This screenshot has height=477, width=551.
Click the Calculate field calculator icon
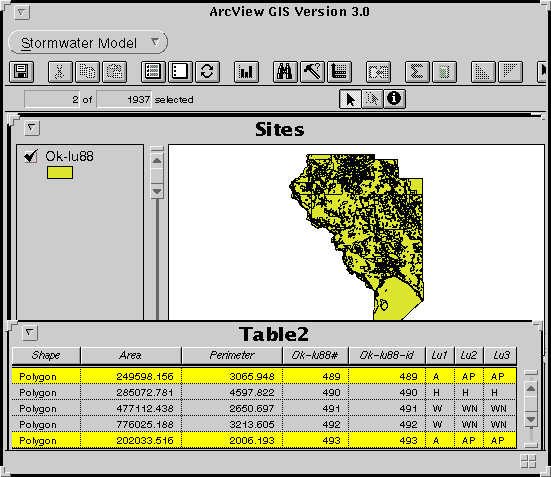coord(445,72)
